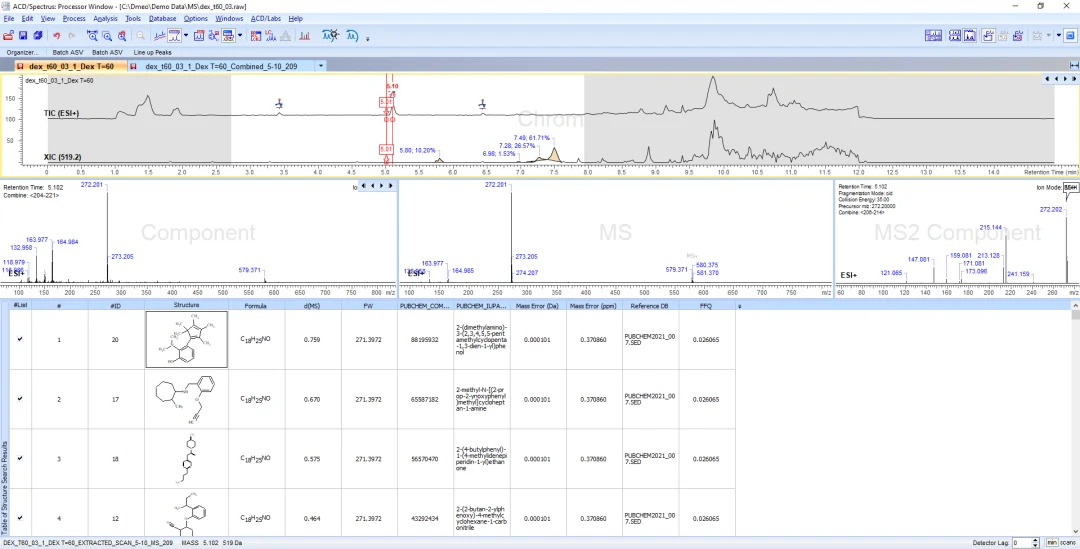Screen dimensions: 1080x549
Task: Click the pin-width icon at the right end of the tab bar
Action: 1073,65
